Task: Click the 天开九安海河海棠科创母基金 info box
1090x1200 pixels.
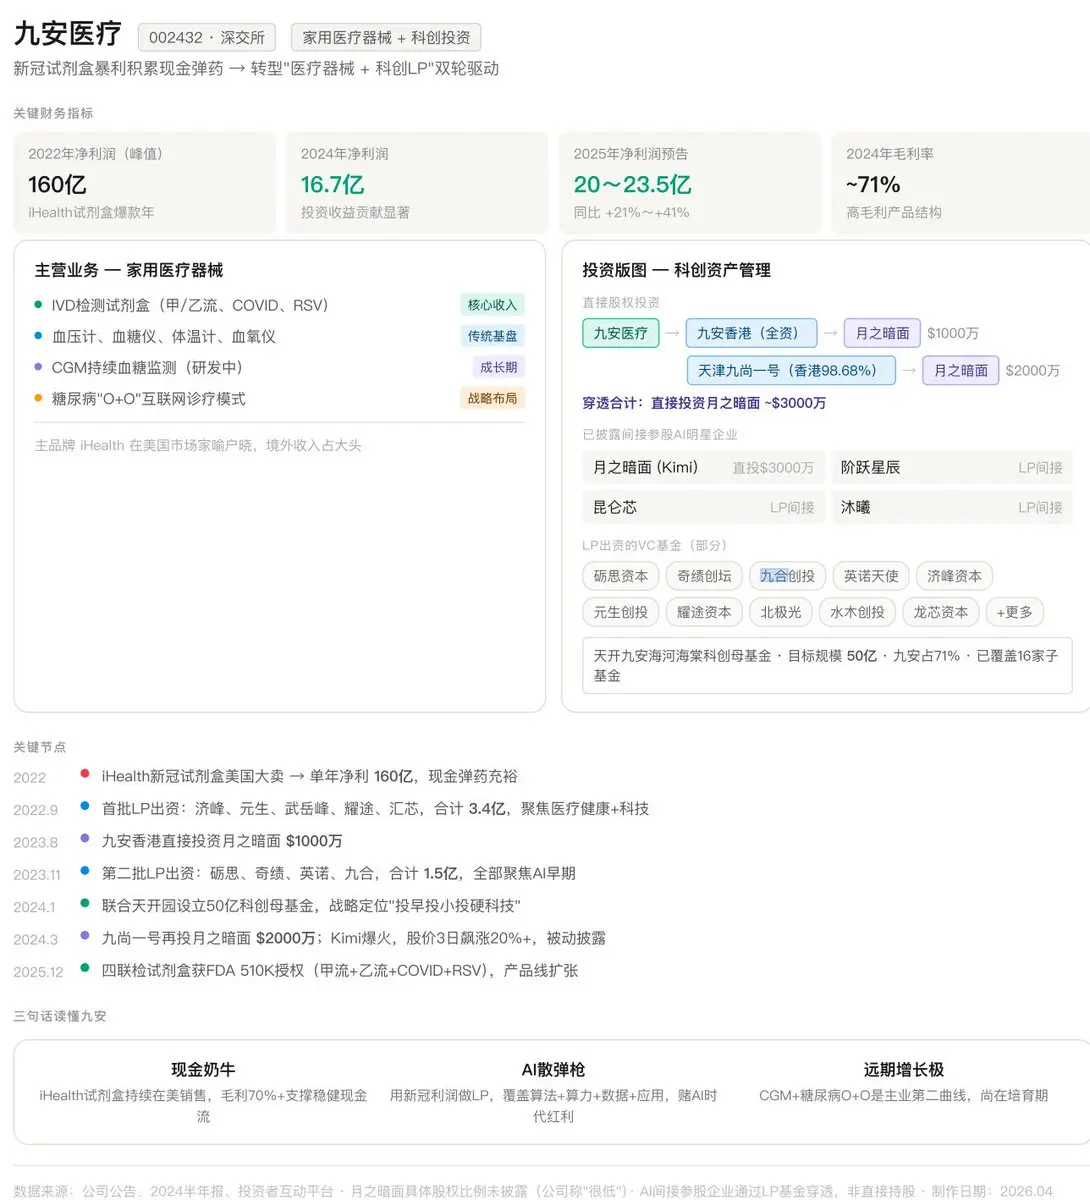Action: [827, 665]
